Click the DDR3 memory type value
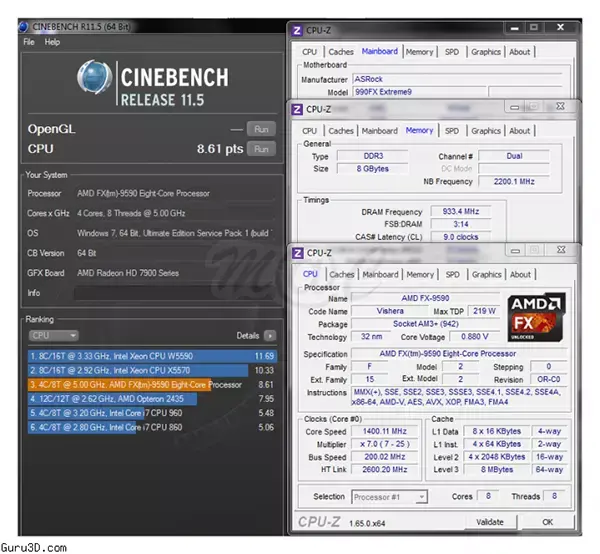The width and height of the screenshot is (600, 554). pyautogui.click(x=373, y=156)
